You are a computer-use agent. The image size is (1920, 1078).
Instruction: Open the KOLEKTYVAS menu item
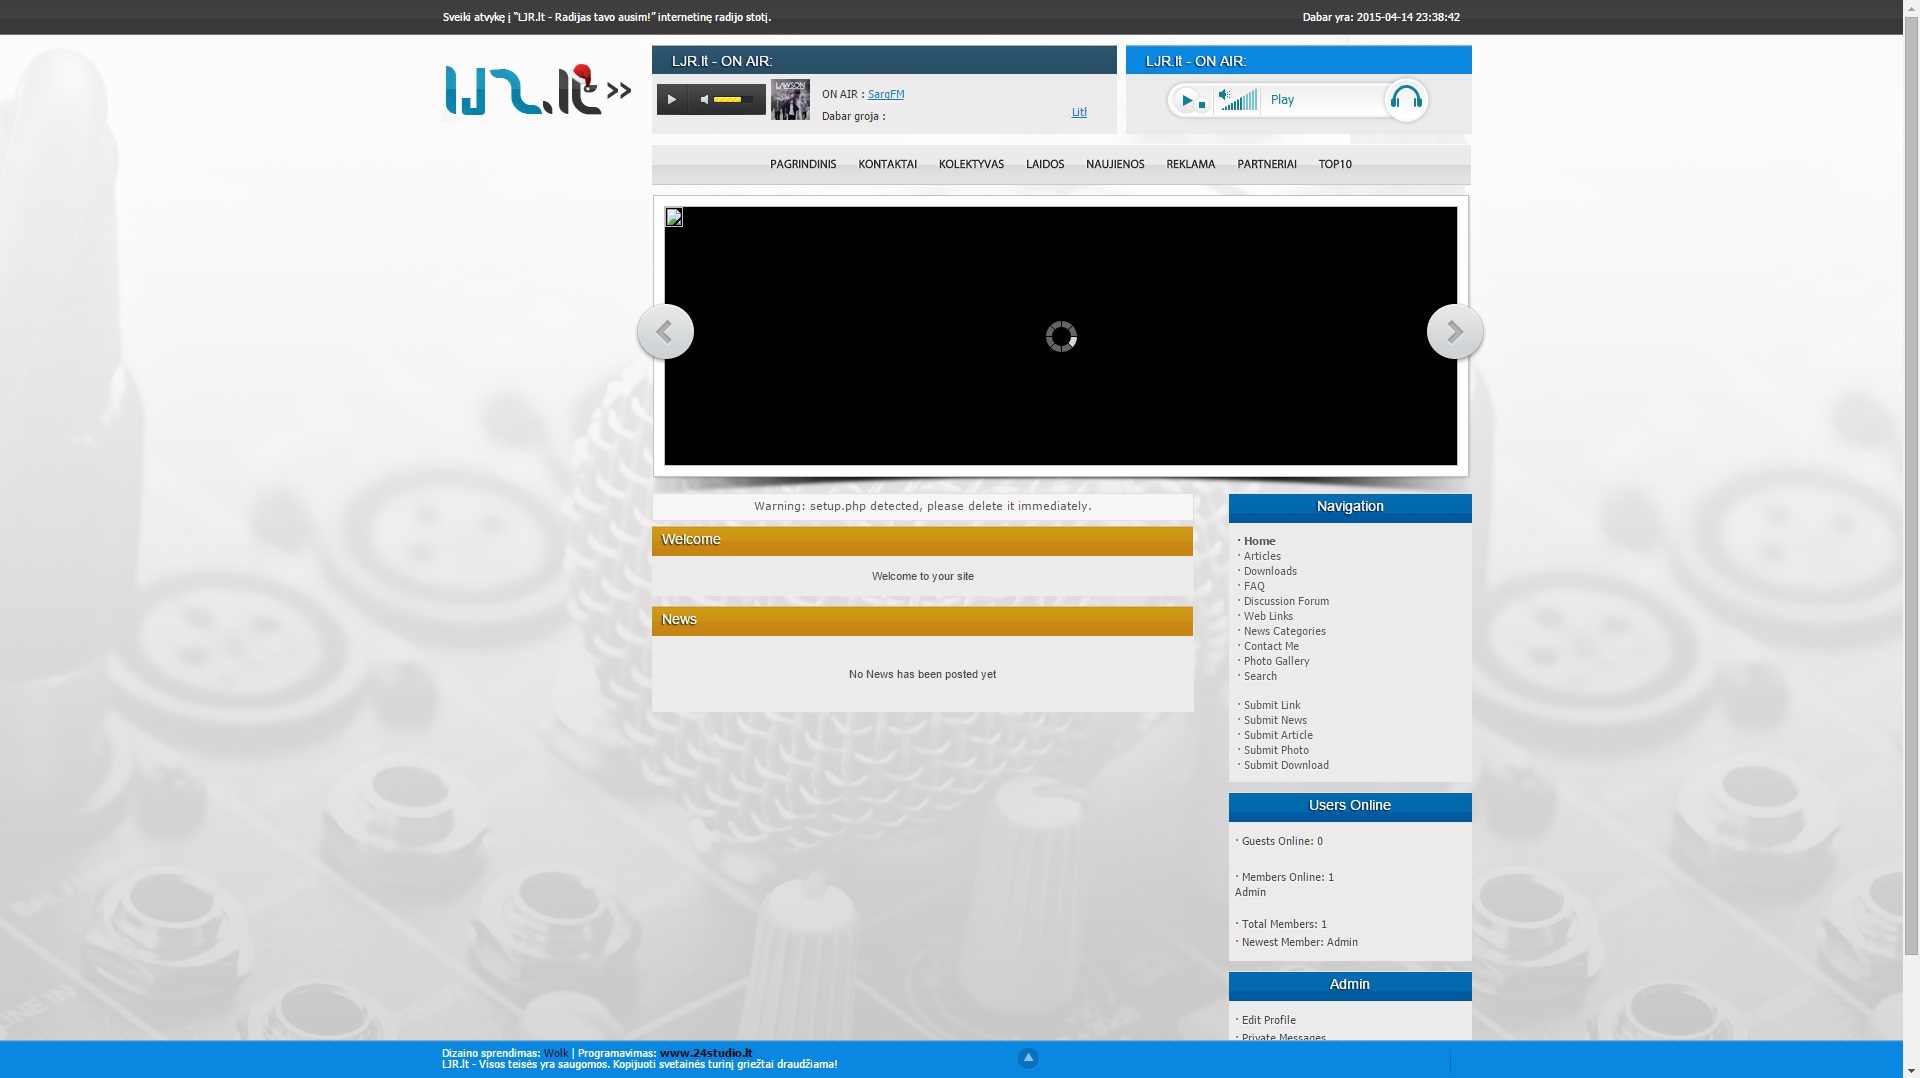(x=971, y=164)
